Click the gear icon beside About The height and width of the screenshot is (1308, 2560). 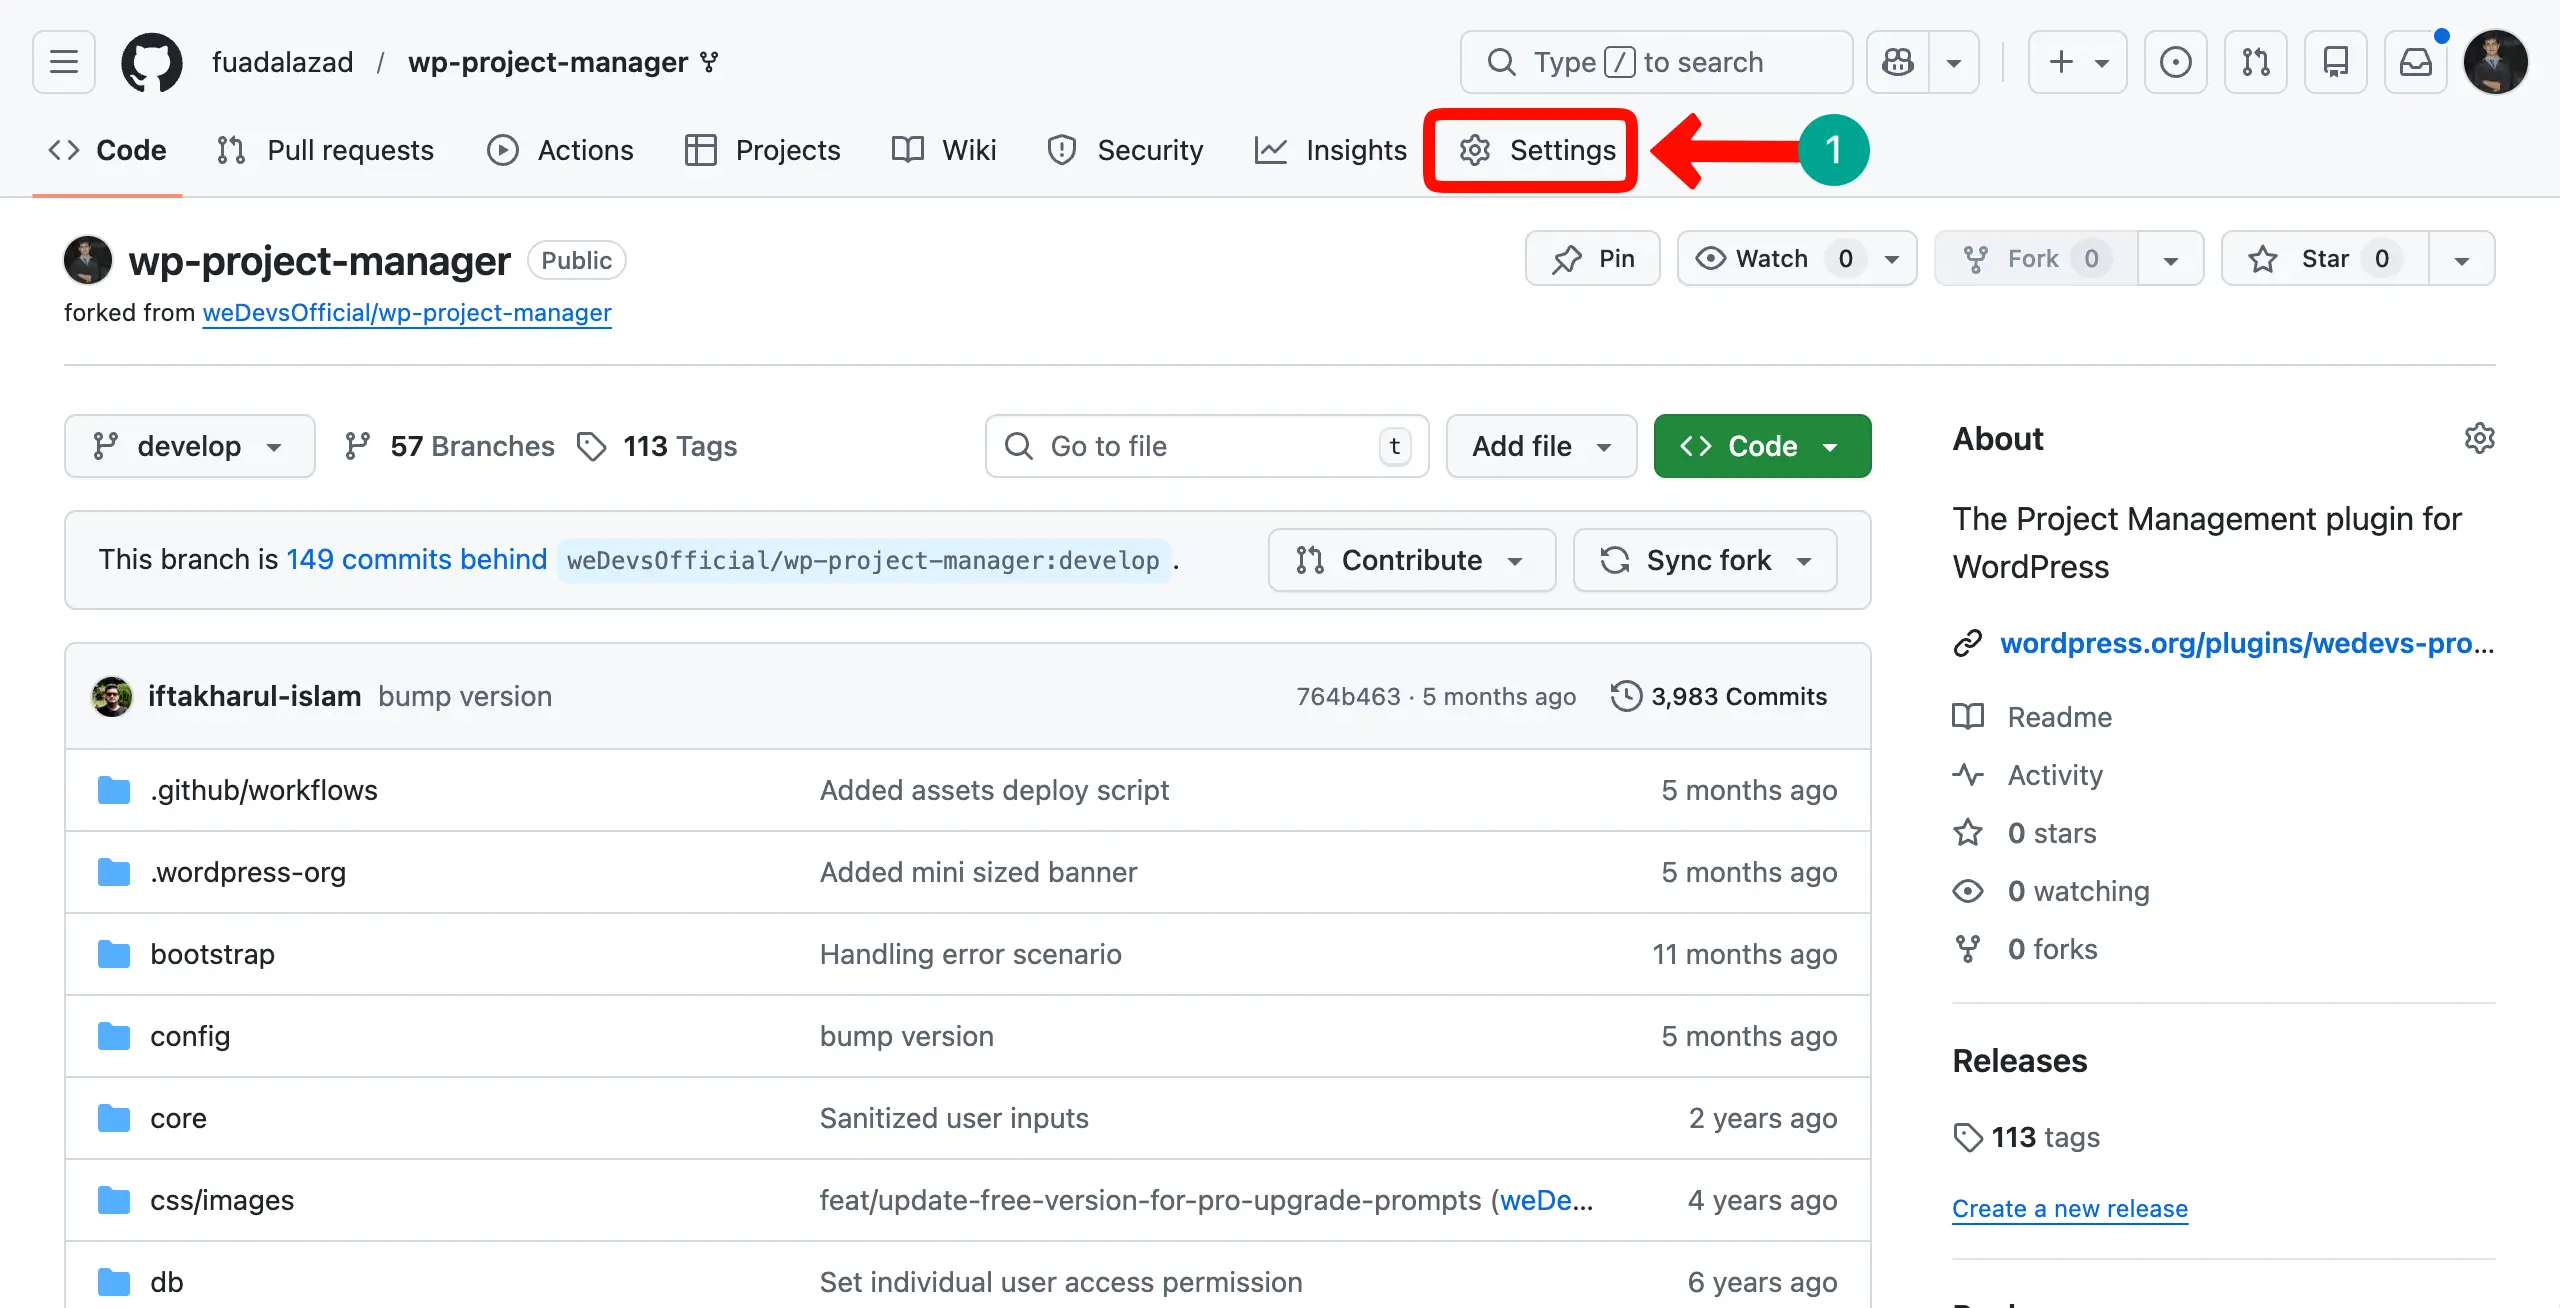(2481, 438)
